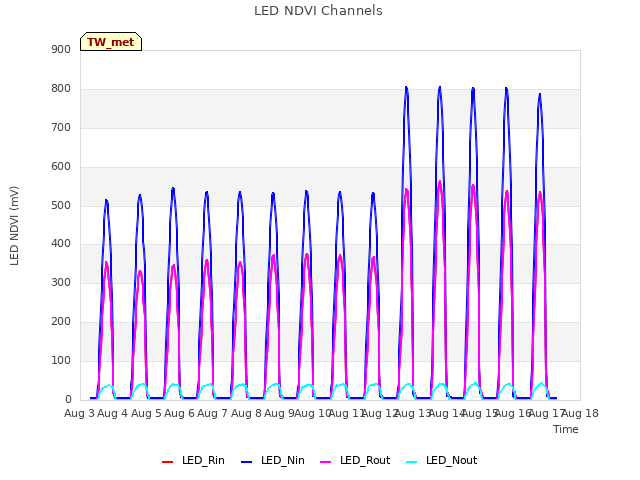The width and height of the screenshot is (640, 480).
Task: Click the 500 y-axis tick label
Action: click(x=61, y=205)
